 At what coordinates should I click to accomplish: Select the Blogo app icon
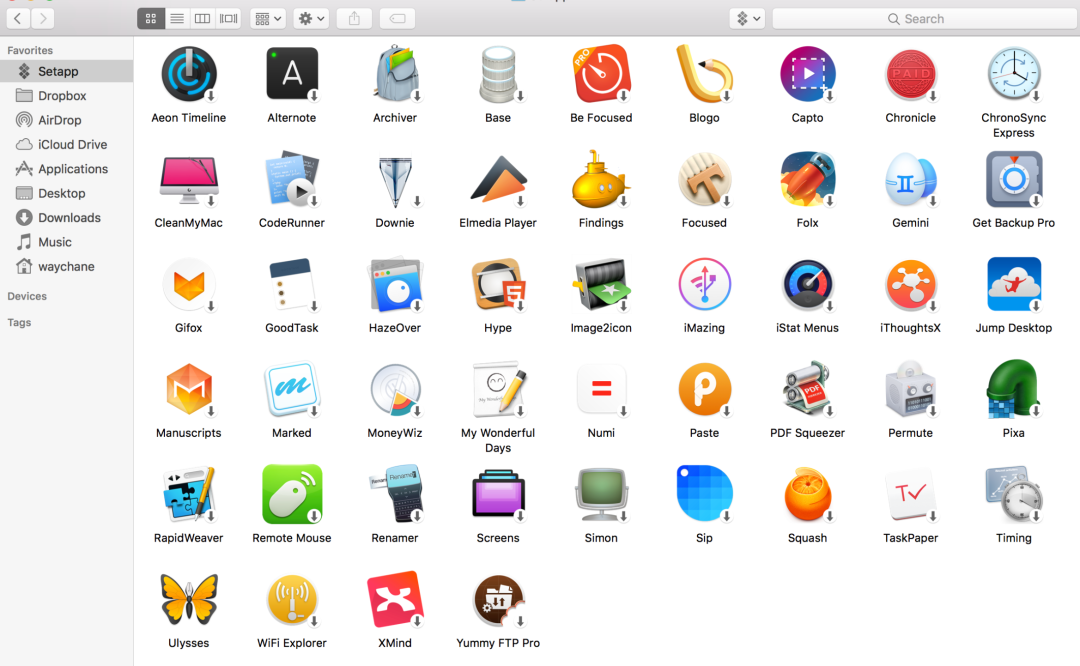point(704,74)
